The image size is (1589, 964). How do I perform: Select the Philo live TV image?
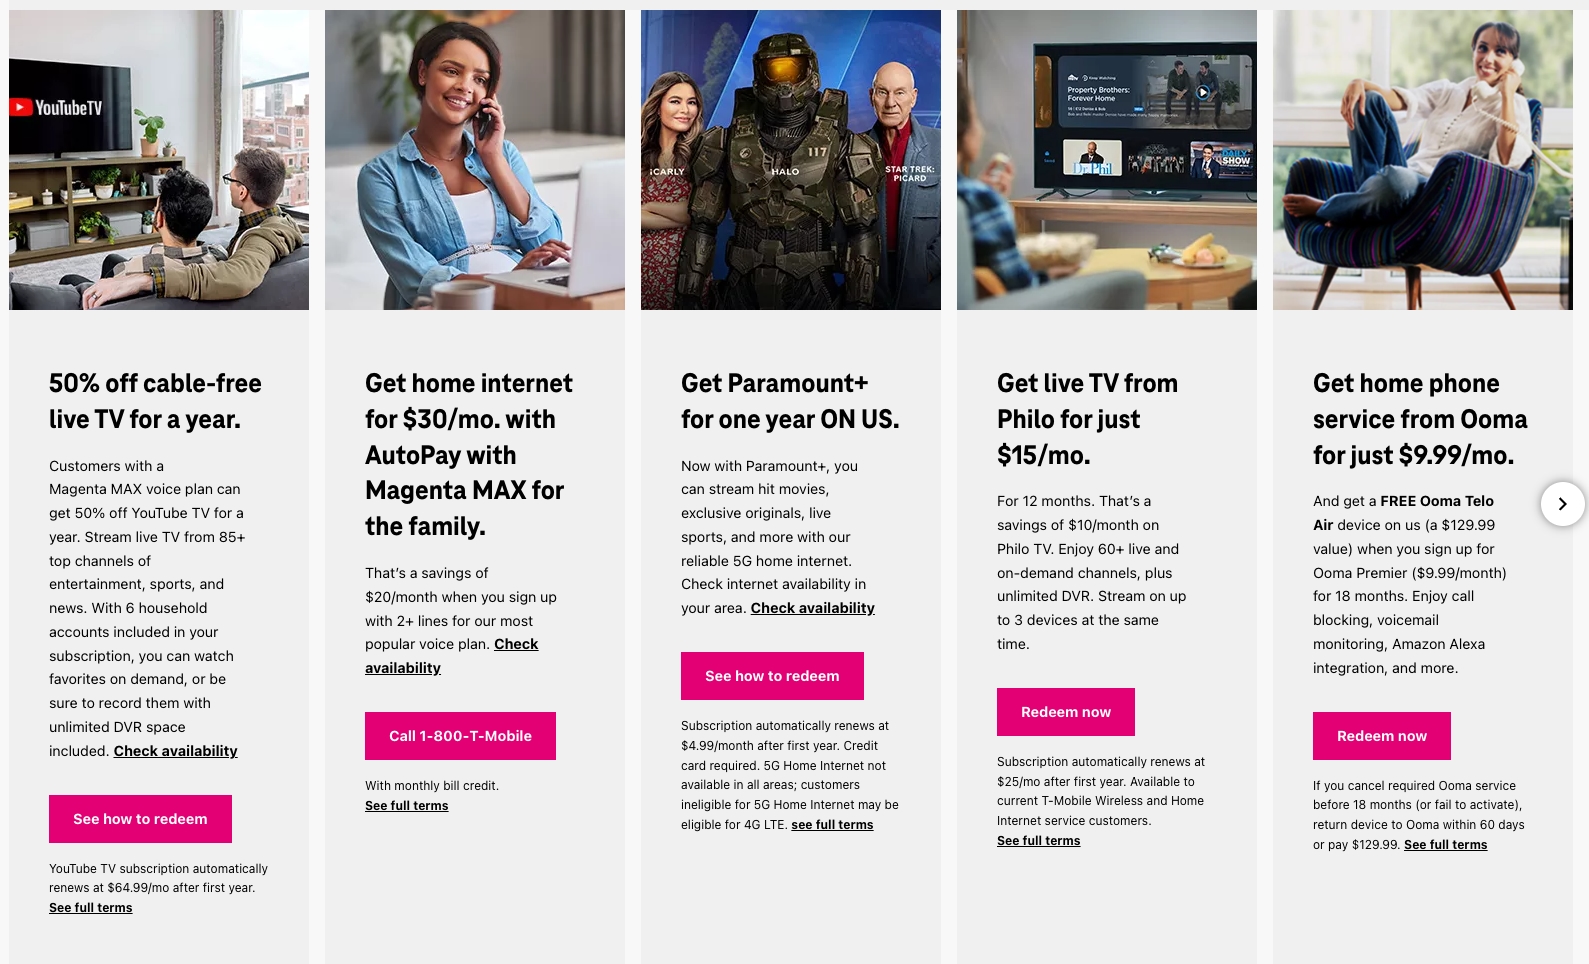[1107, 160]
